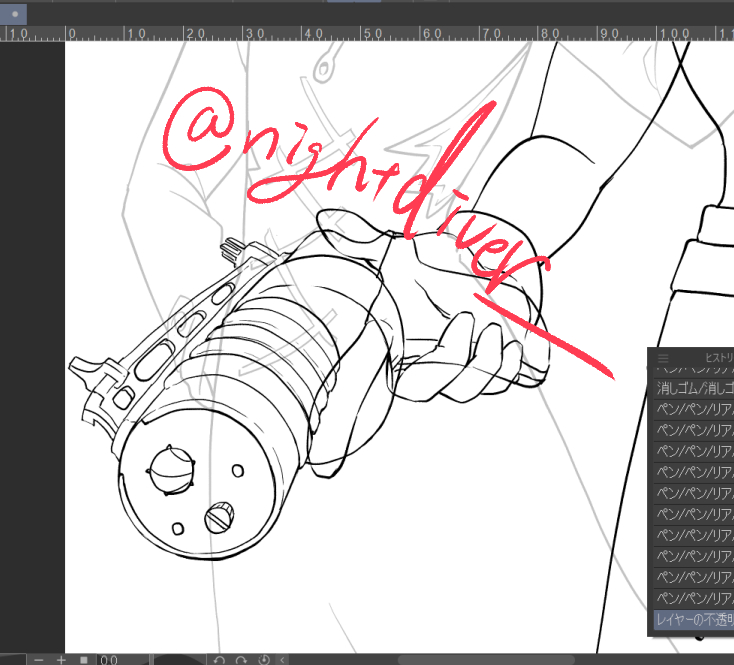The width and height of the screenshot is (734, 665).
Task: Click the horizontal scrollbar below the canvas
Action: point(487,659)
